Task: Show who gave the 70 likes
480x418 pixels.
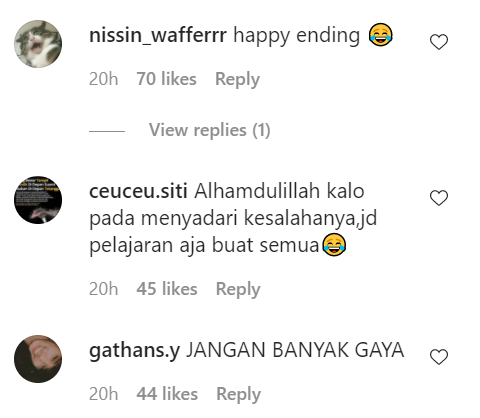Action: (x=166, y=79)
